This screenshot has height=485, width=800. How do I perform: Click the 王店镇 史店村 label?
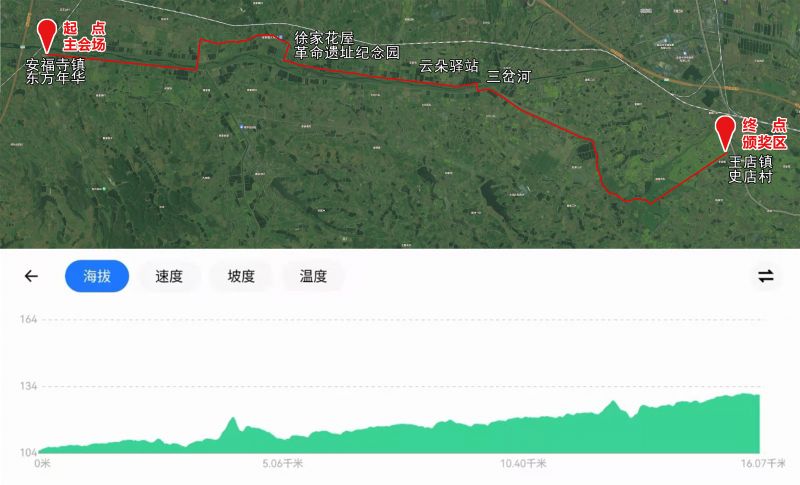click(750, 169)
